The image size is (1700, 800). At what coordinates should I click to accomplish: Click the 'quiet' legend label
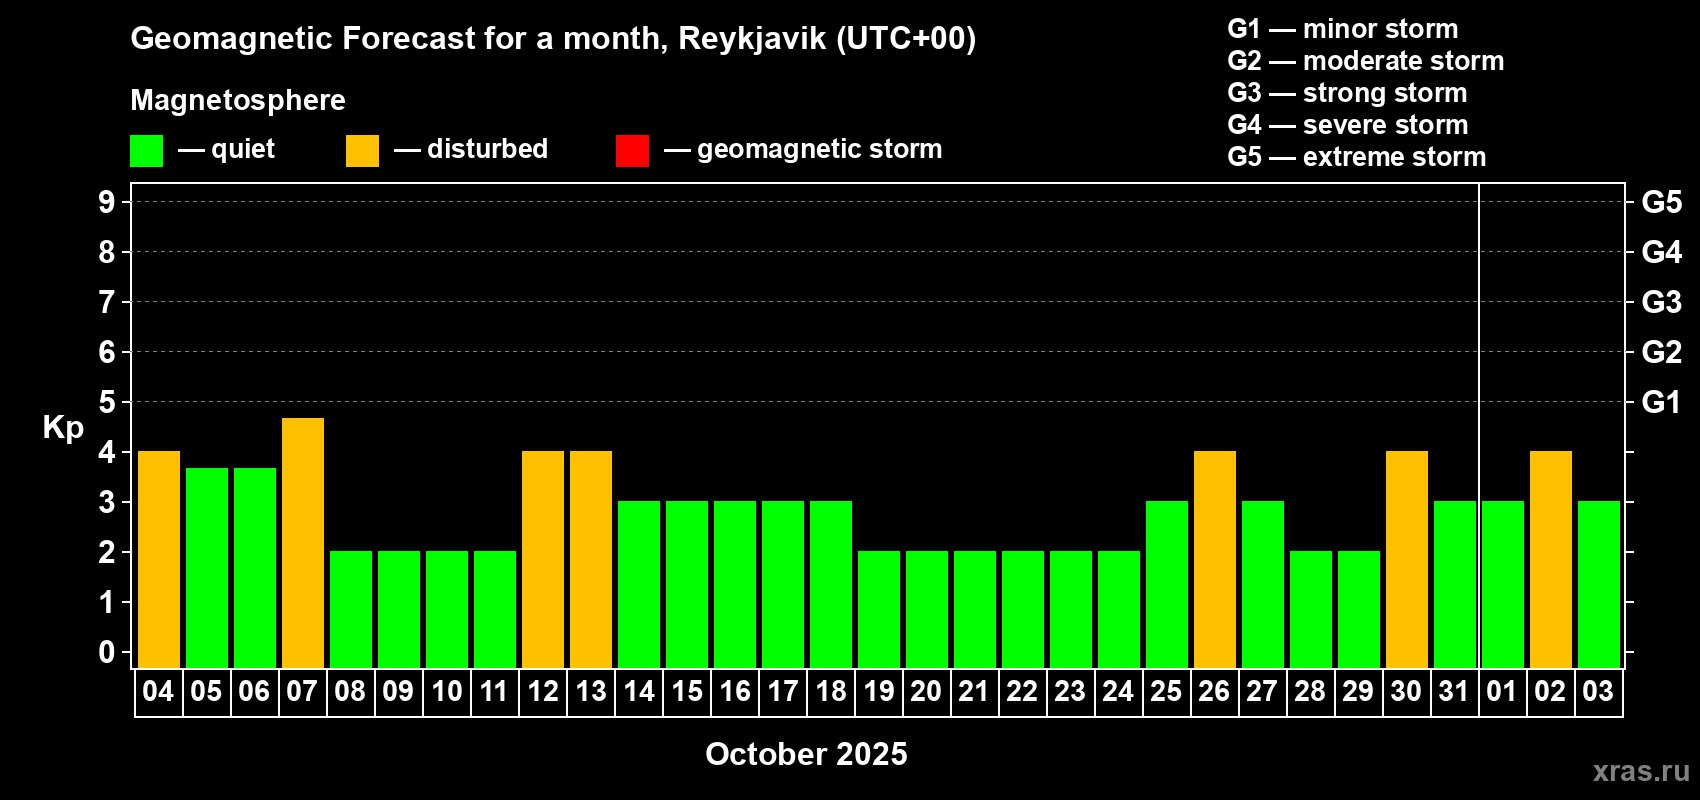243,150
